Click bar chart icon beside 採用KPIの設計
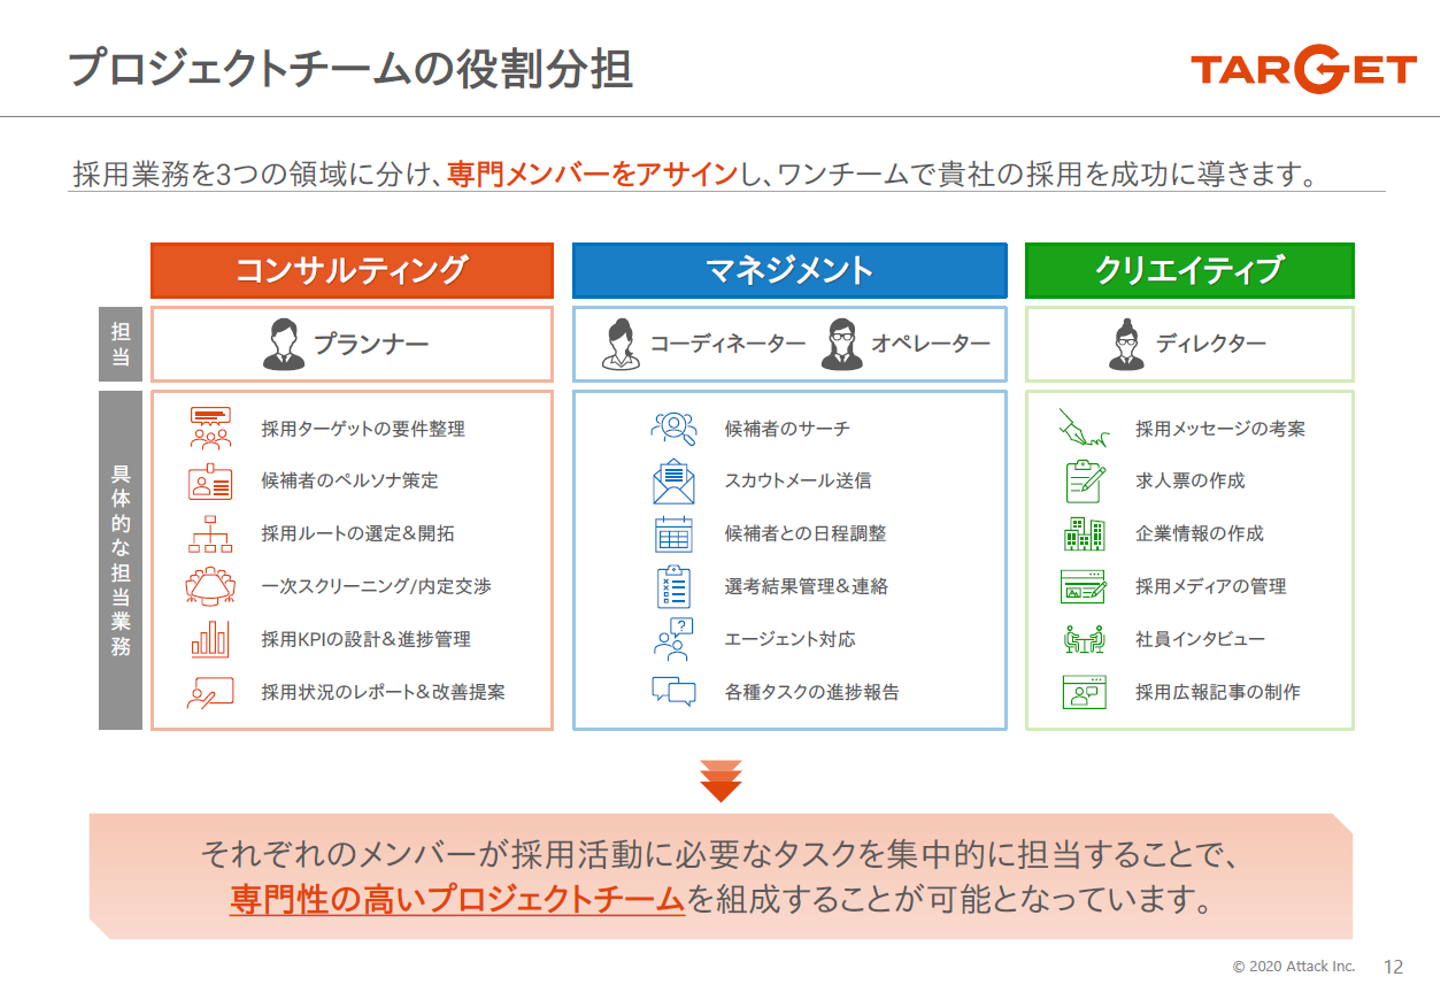Viewport: 1440px width, 984px height. click(210, 639)
